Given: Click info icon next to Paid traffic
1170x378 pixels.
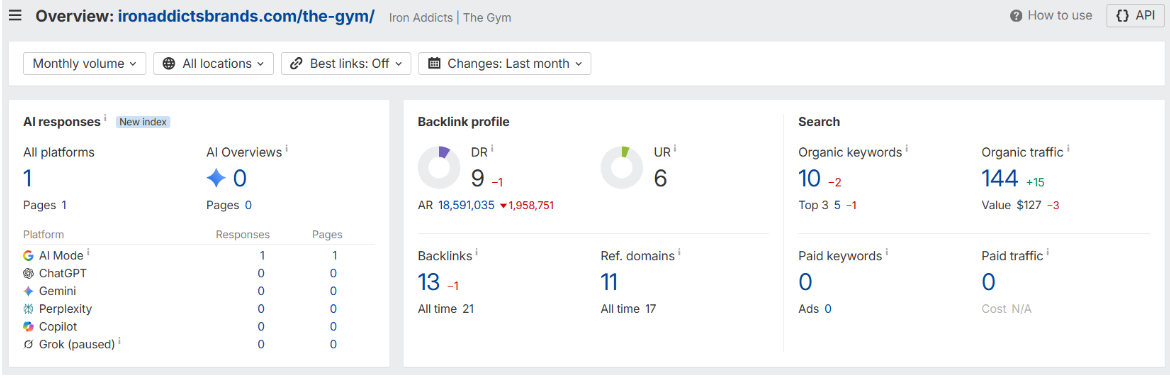Looking at the screenshot, I should 1048,253.
